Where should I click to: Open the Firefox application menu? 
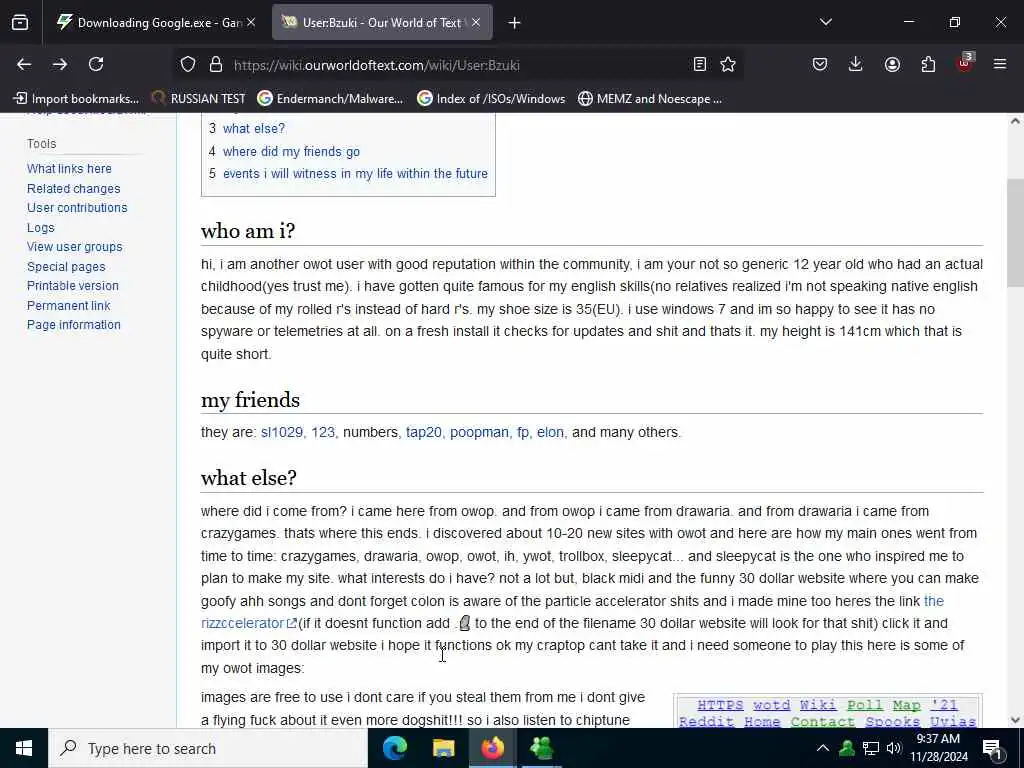(1000, 65)
